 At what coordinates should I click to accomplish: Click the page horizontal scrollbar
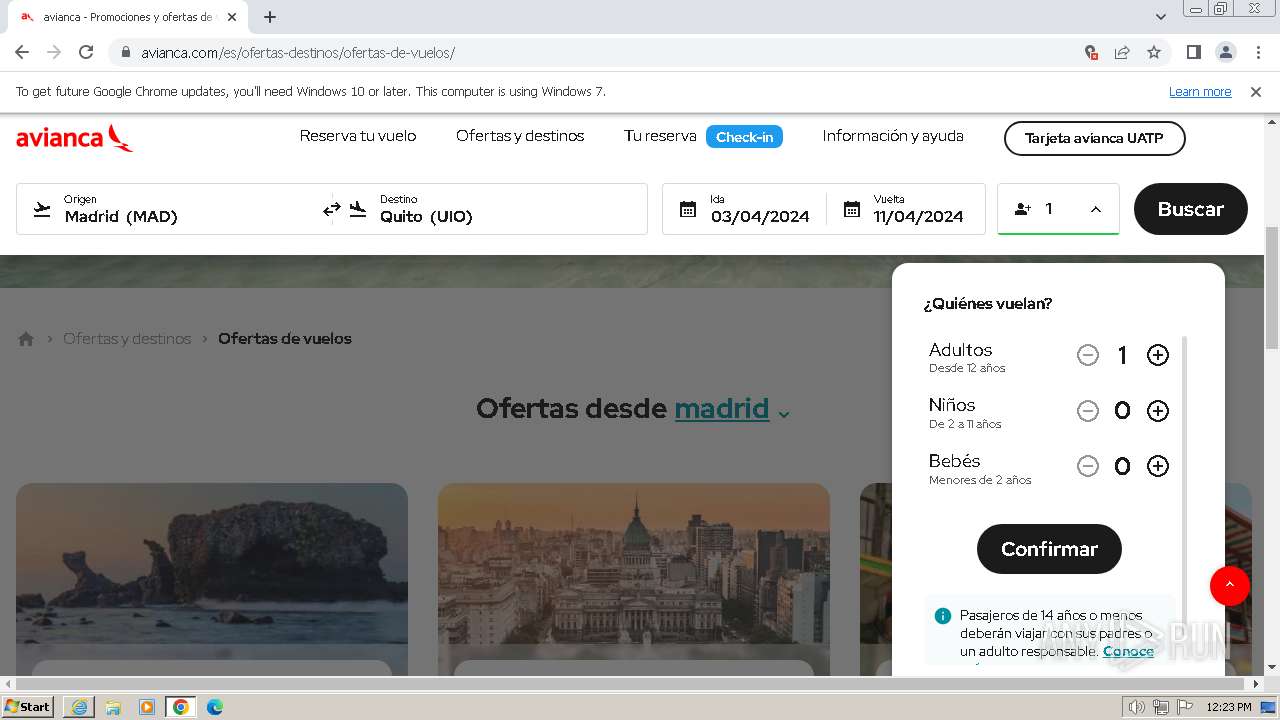pos(632,684)
